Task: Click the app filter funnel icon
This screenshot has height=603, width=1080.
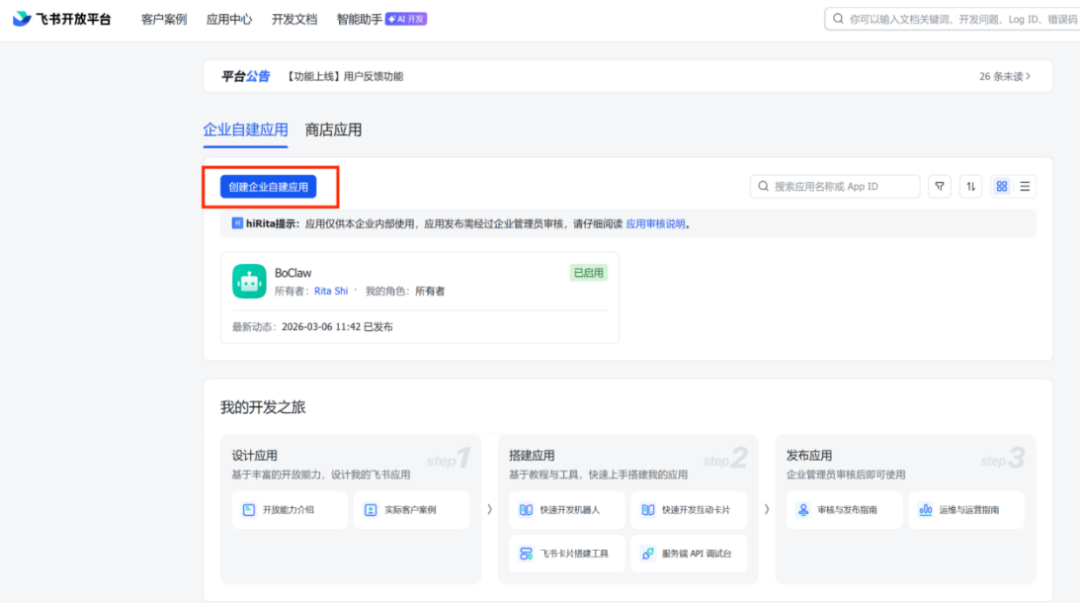Action: pos(939,186)
